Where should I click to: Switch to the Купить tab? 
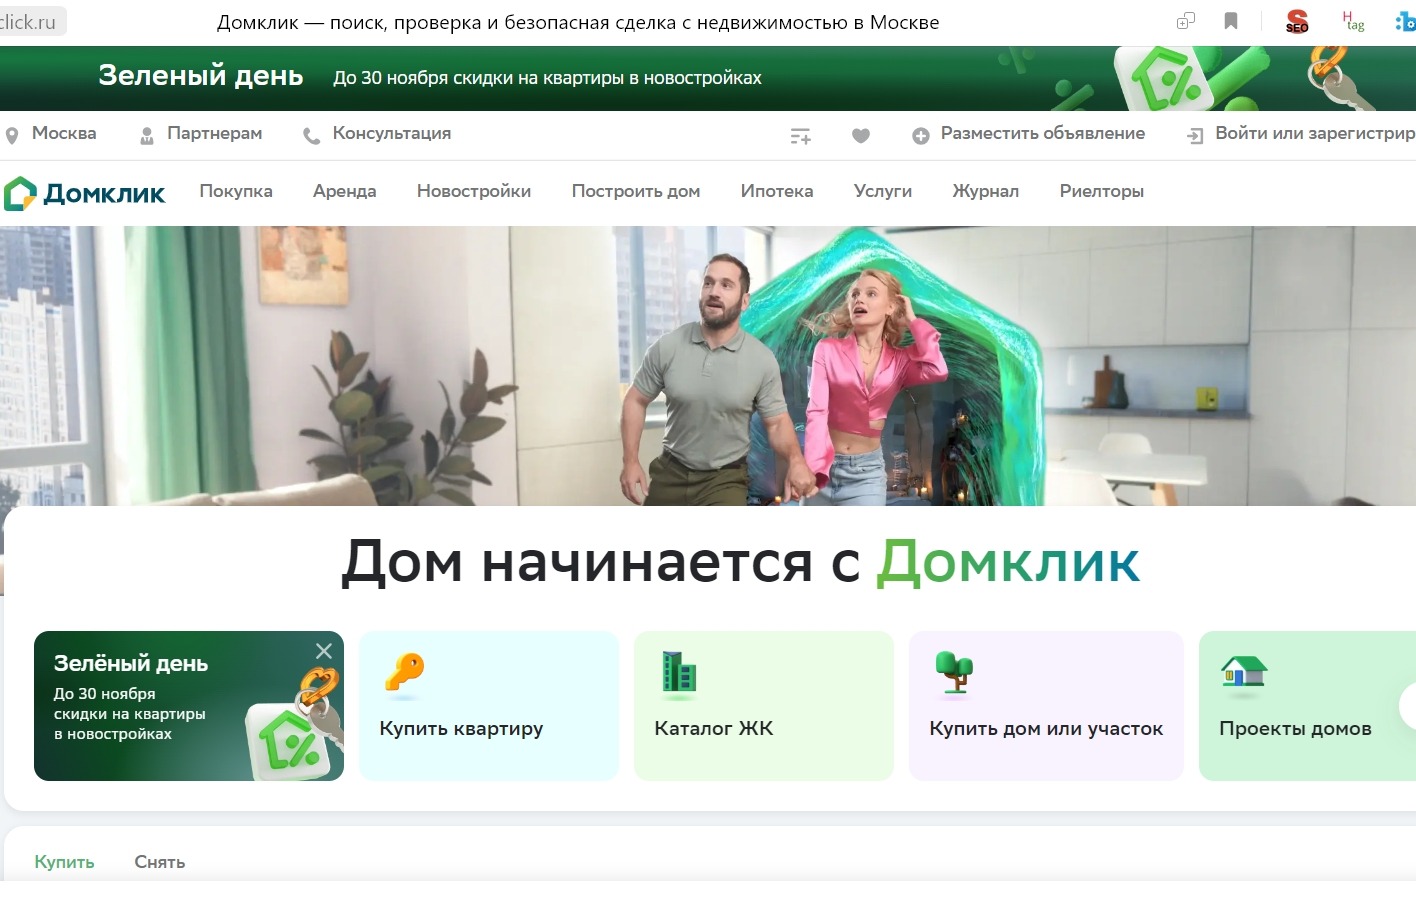[x=63, y=861]
